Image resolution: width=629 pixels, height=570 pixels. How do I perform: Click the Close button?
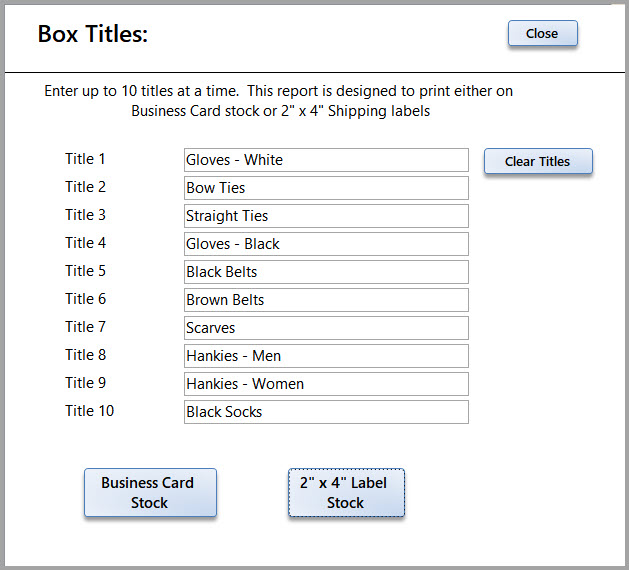(x=543, y=33)
